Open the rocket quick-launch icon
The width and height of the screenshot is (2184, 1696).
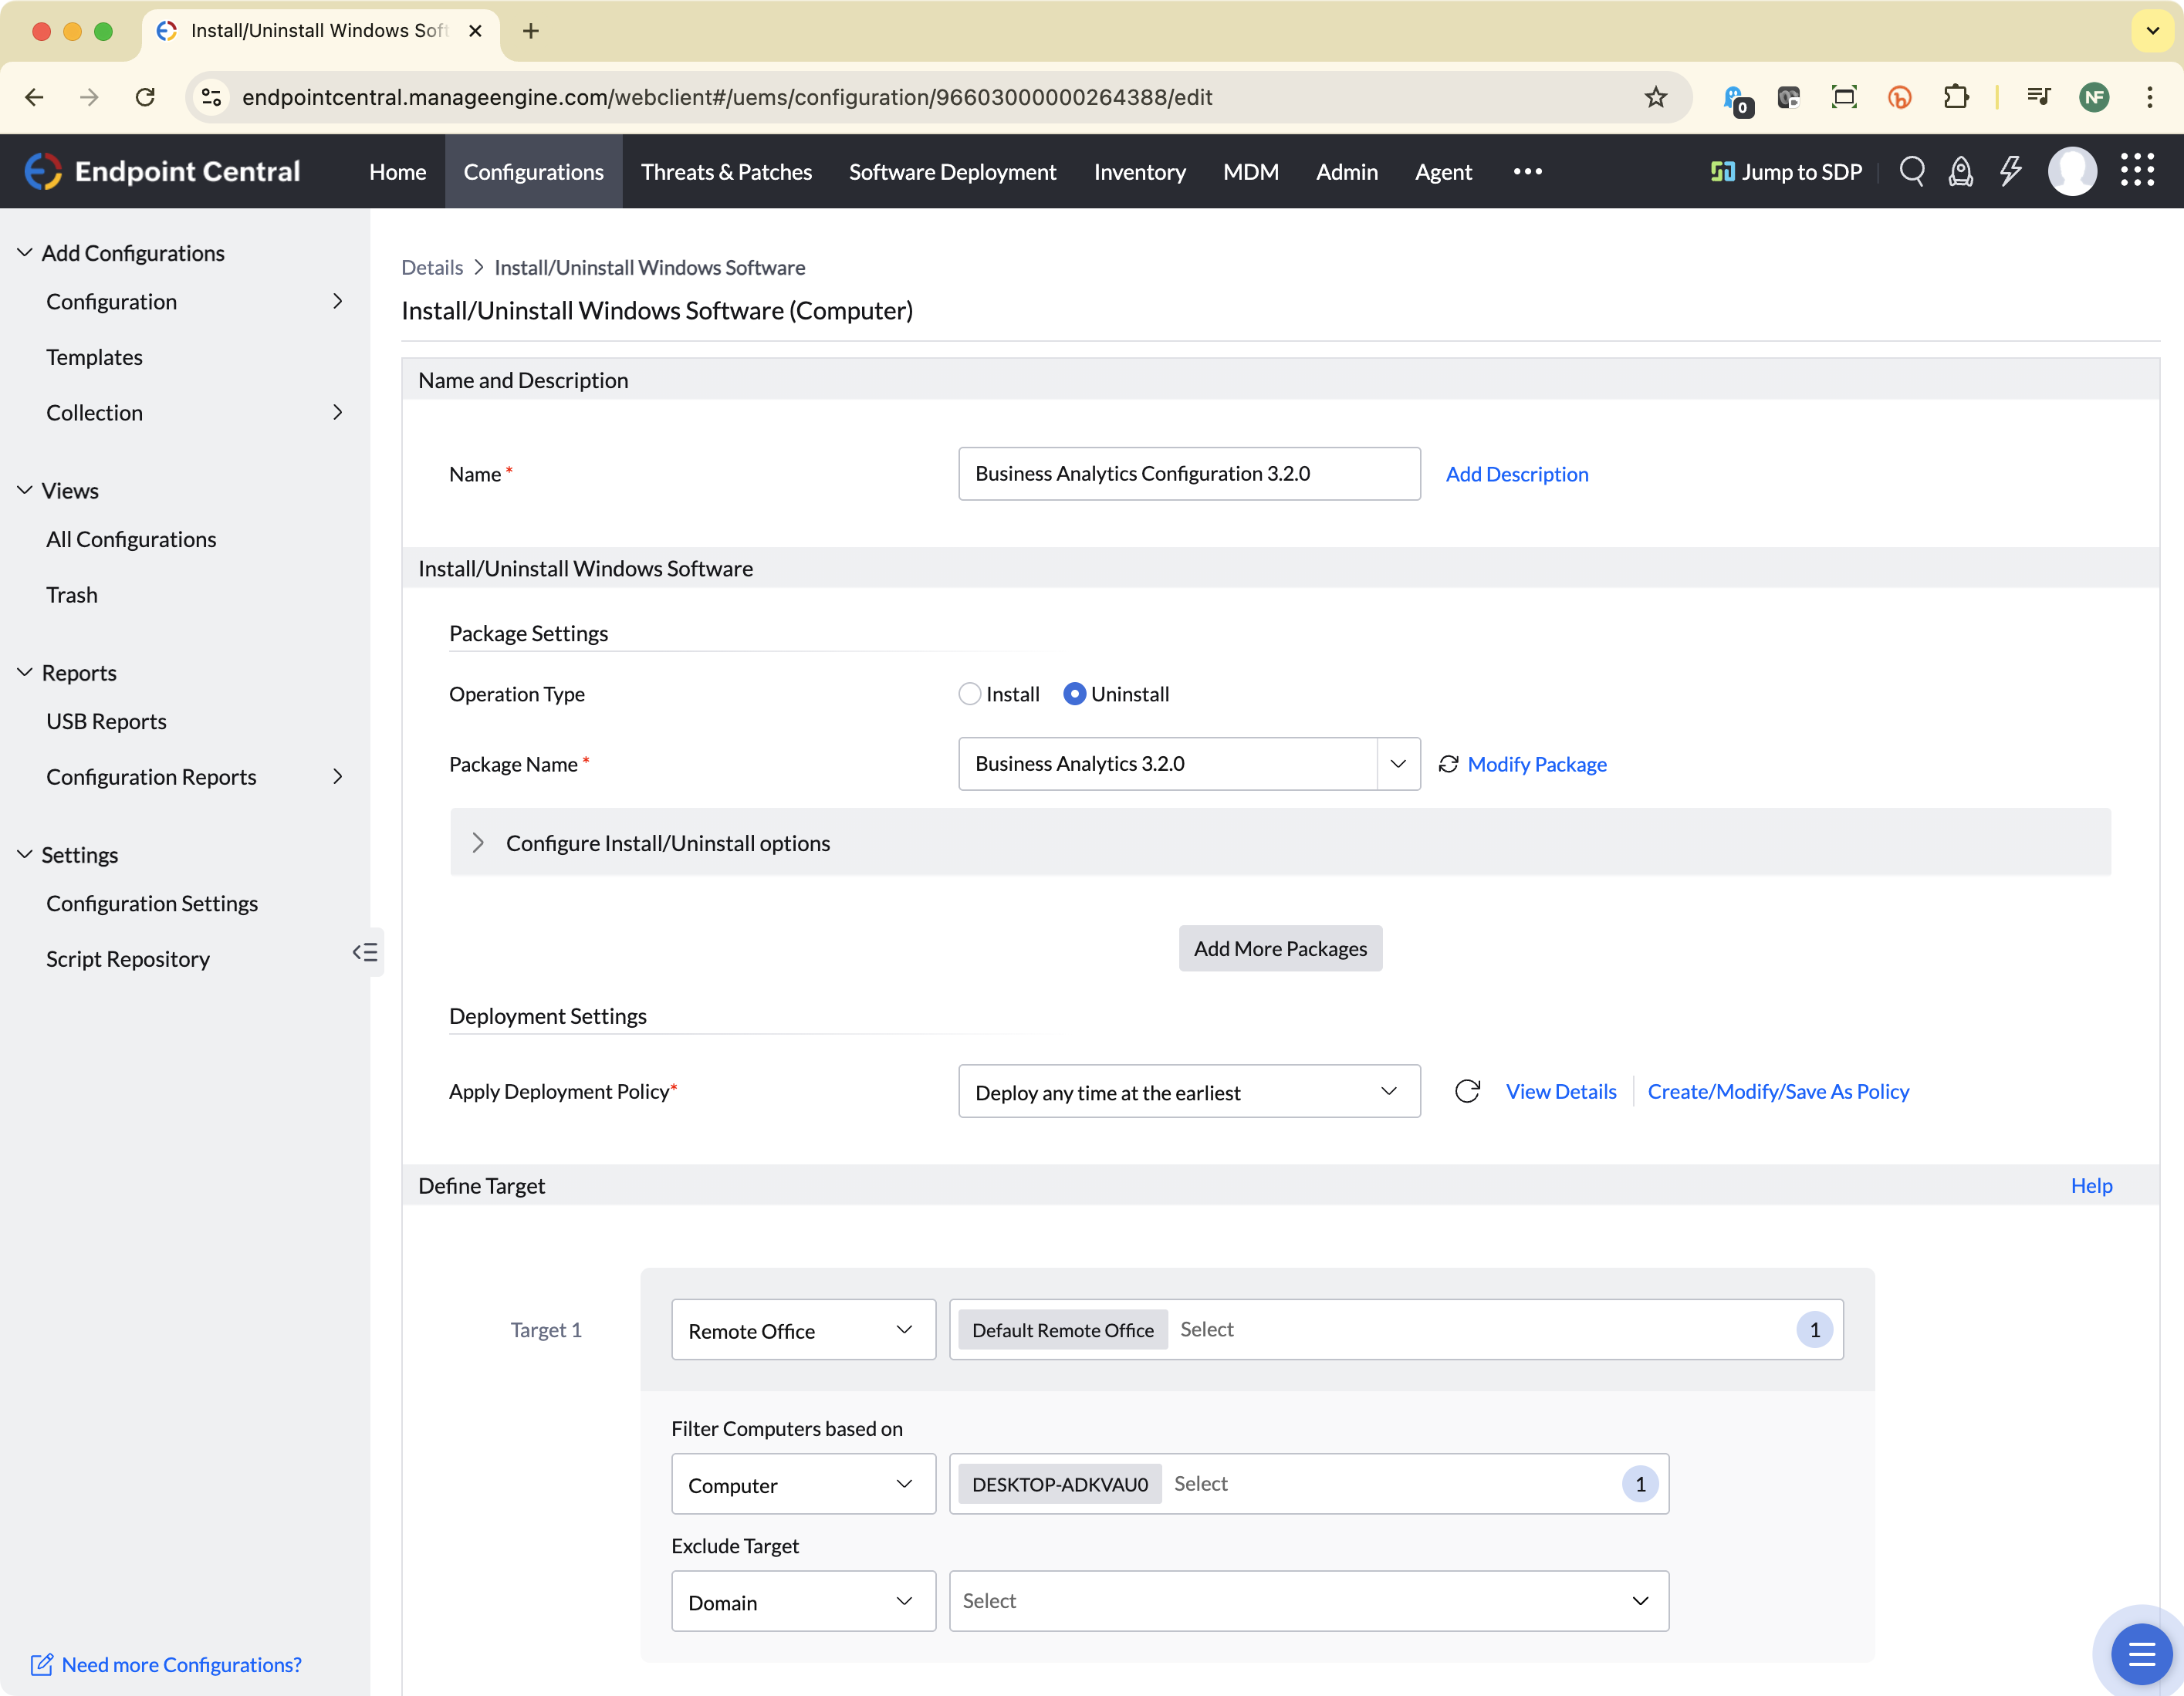pos(1960,171)
